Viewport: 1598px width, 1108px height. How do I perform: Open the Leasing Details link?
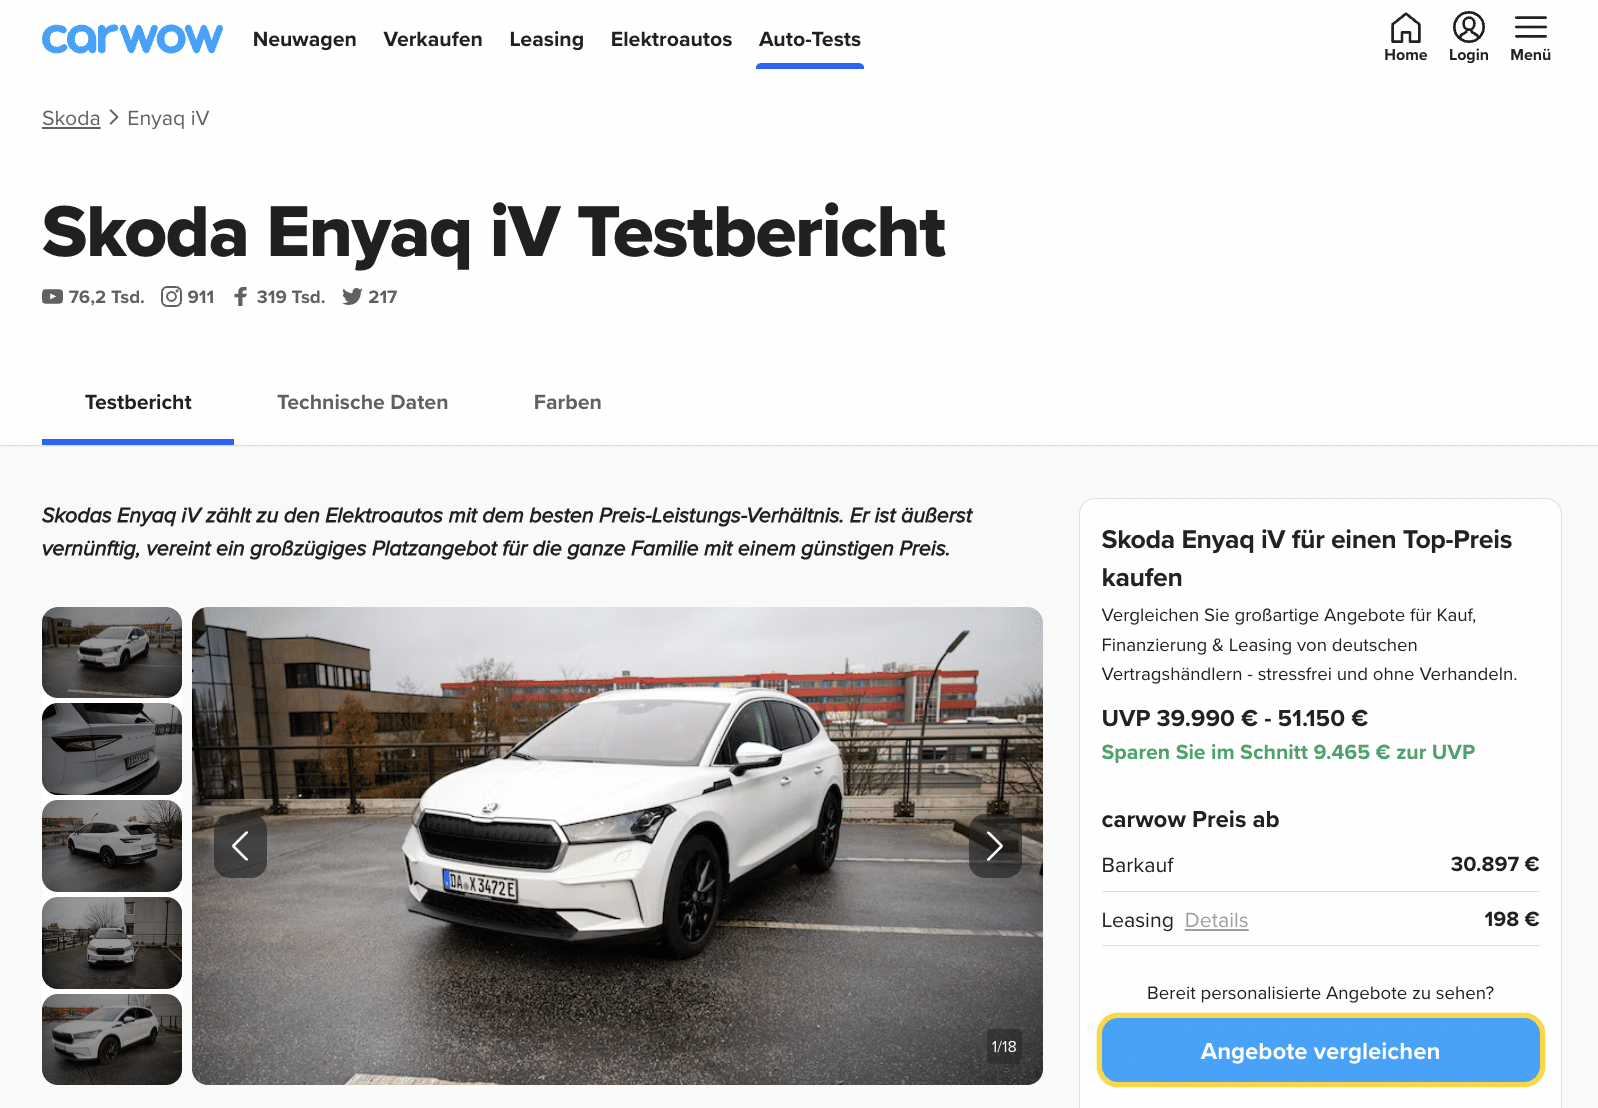(x=1216, y=920)
